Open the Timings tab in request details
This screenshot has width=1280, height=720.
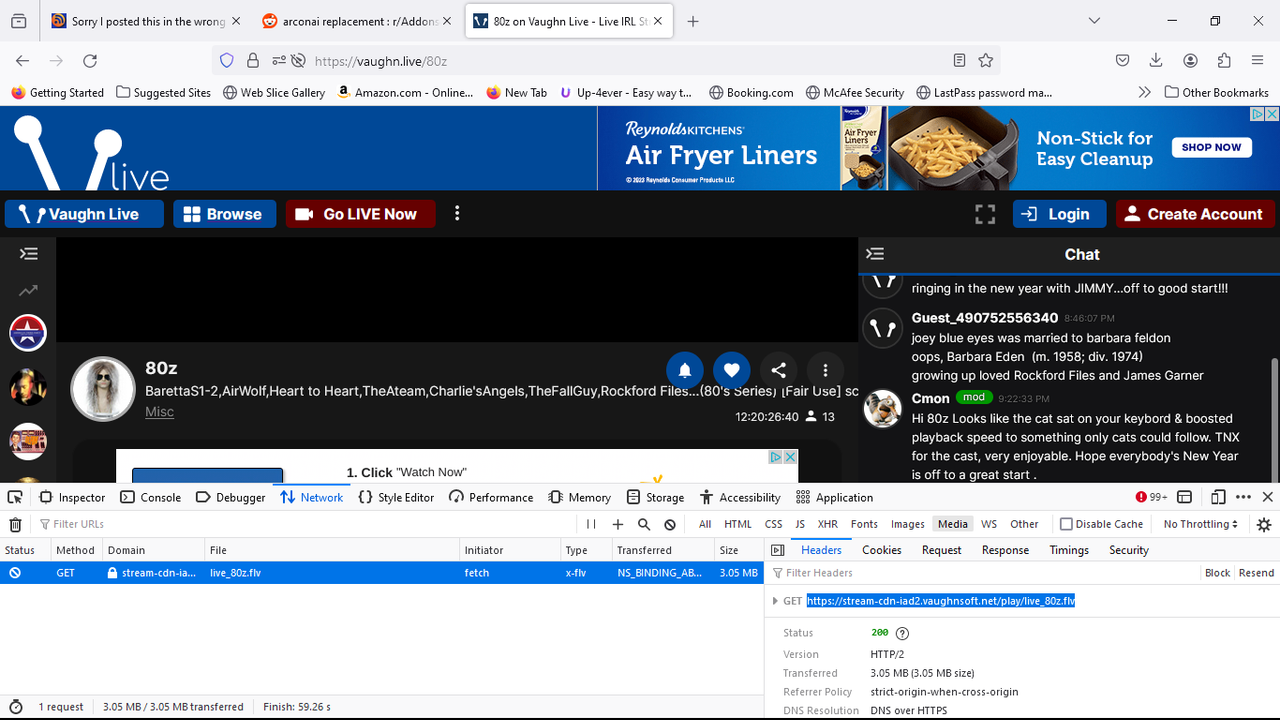tap(1069, 550)
